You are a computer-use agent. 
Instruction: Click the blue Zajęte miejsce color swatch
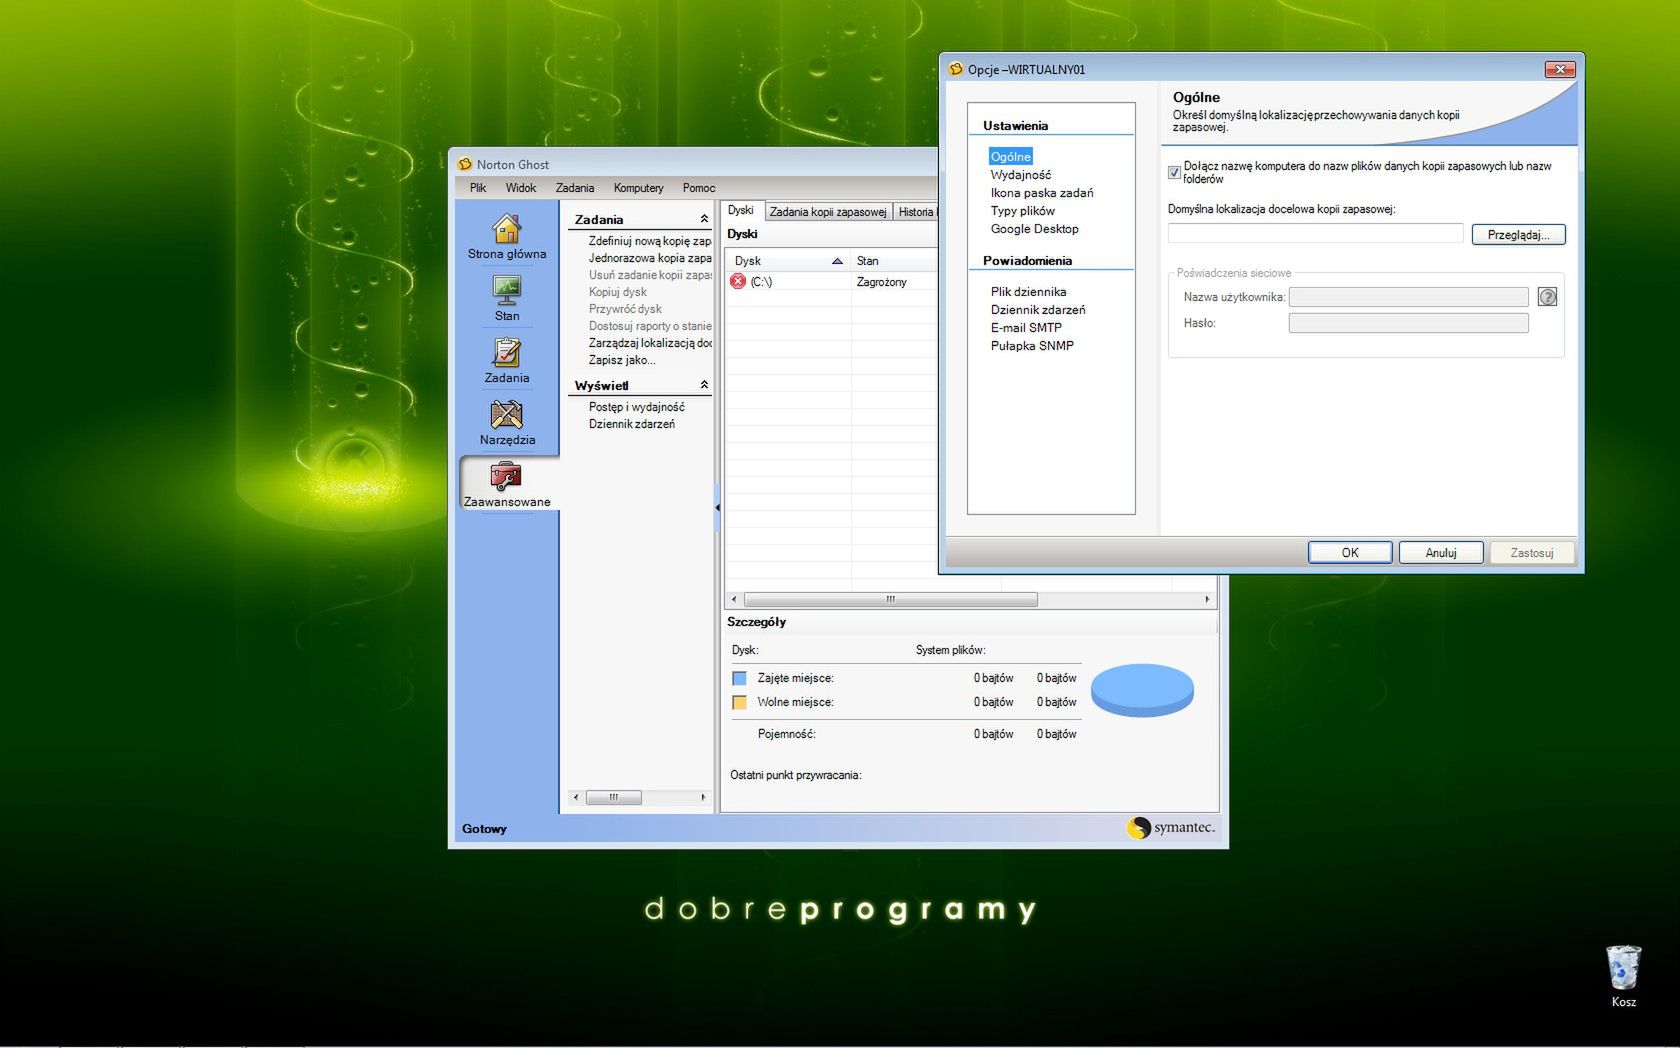[x=740, y=678]
